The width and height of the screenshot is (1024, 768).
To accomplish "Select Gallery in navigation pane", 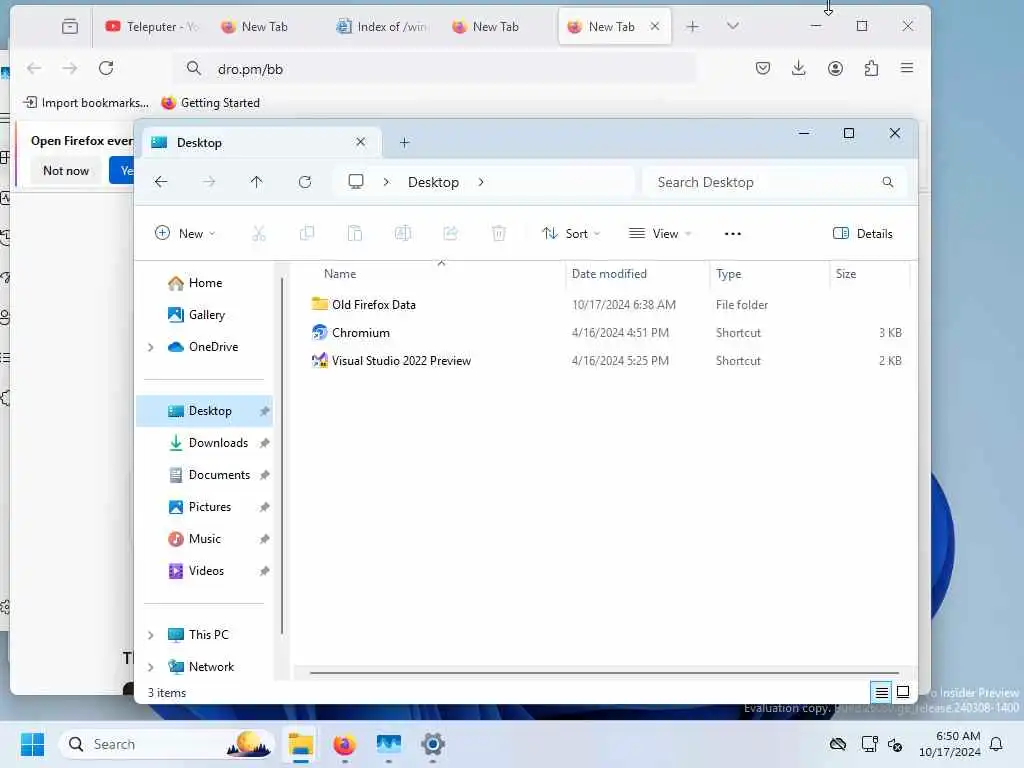I will (x=206, y=315).
